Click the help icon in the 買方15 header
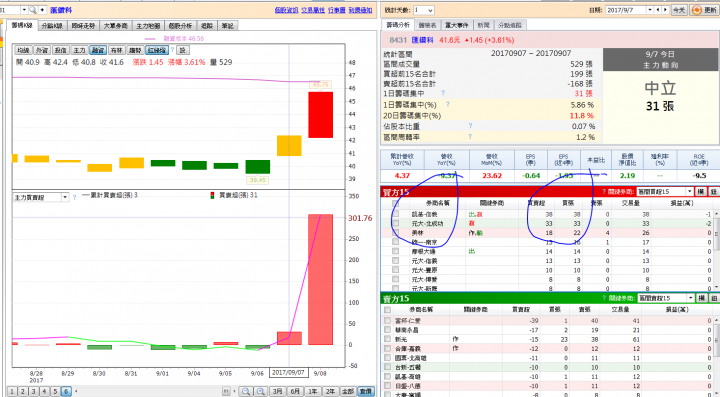720x397 pixels. tap(604, 192)
